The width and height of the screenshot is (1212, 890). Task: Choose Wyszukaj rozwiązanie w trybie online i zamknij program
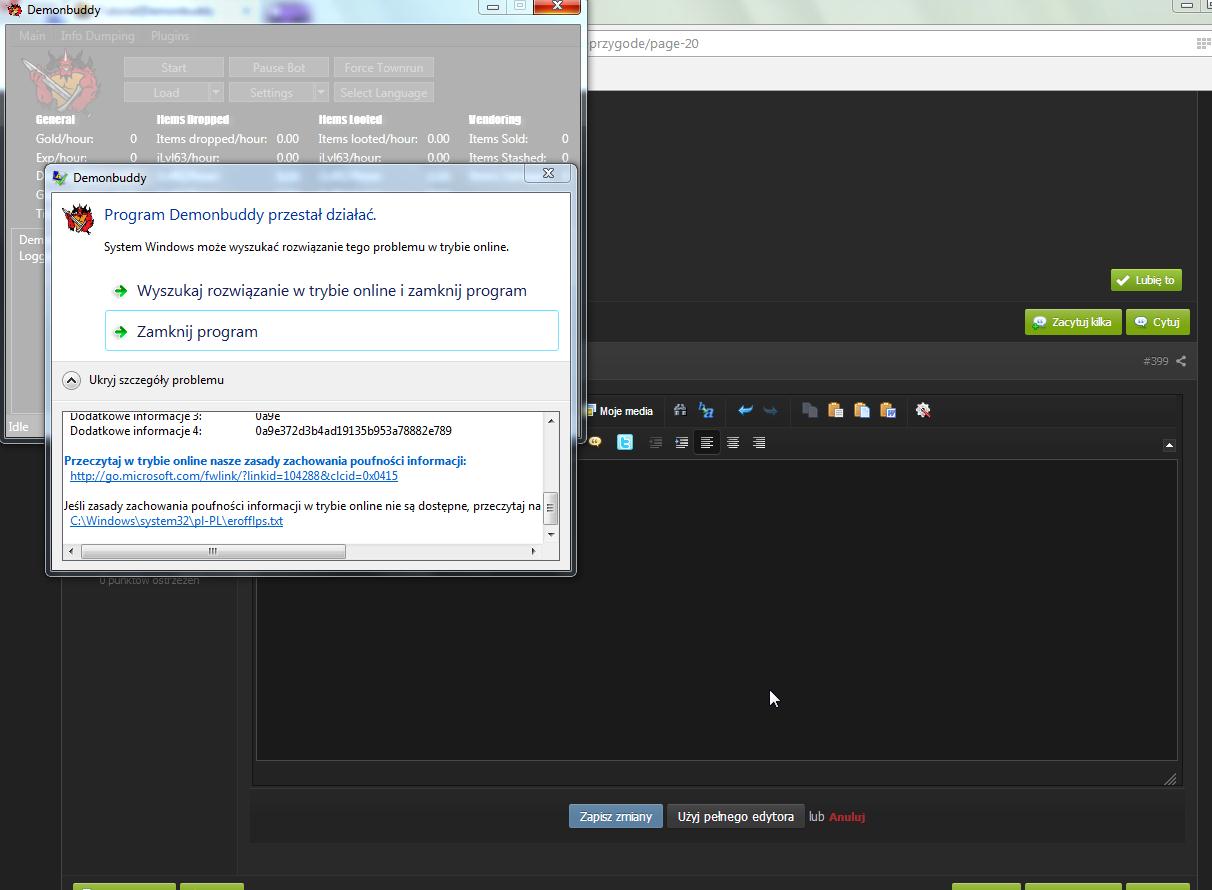(331, 291)
